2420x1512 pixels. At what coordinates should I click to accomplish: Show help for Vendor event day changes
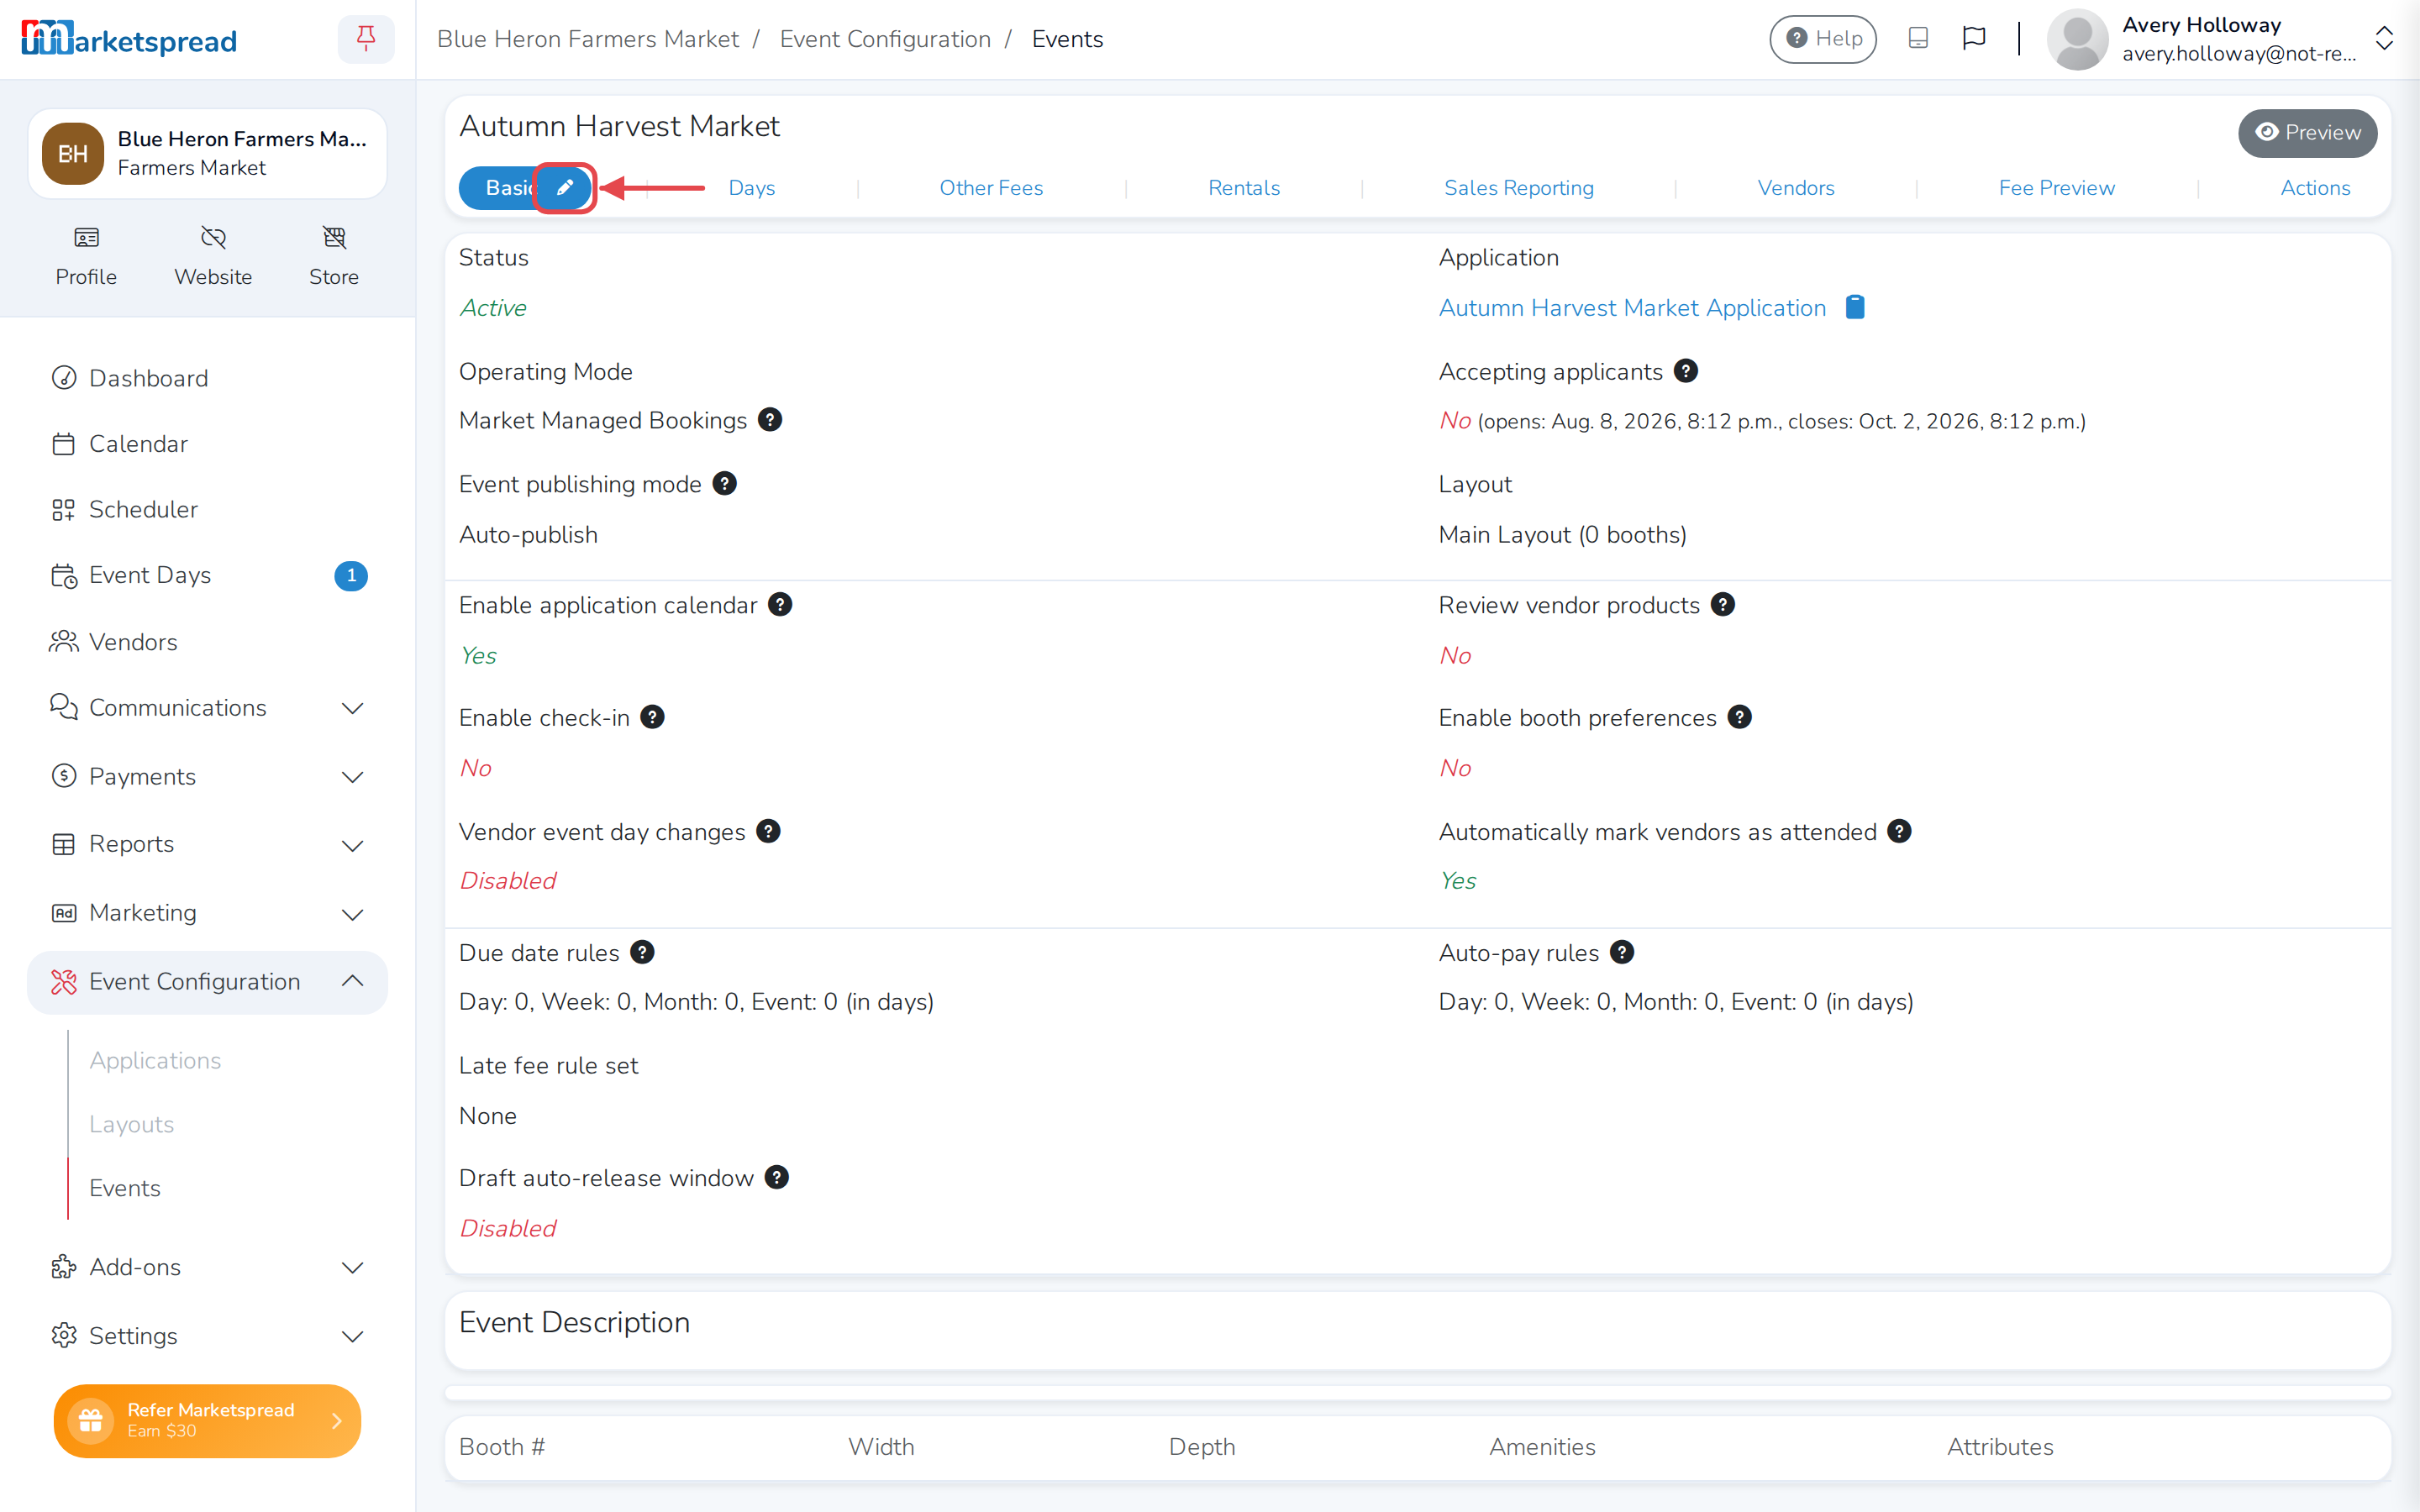click(x=768, y=832)
